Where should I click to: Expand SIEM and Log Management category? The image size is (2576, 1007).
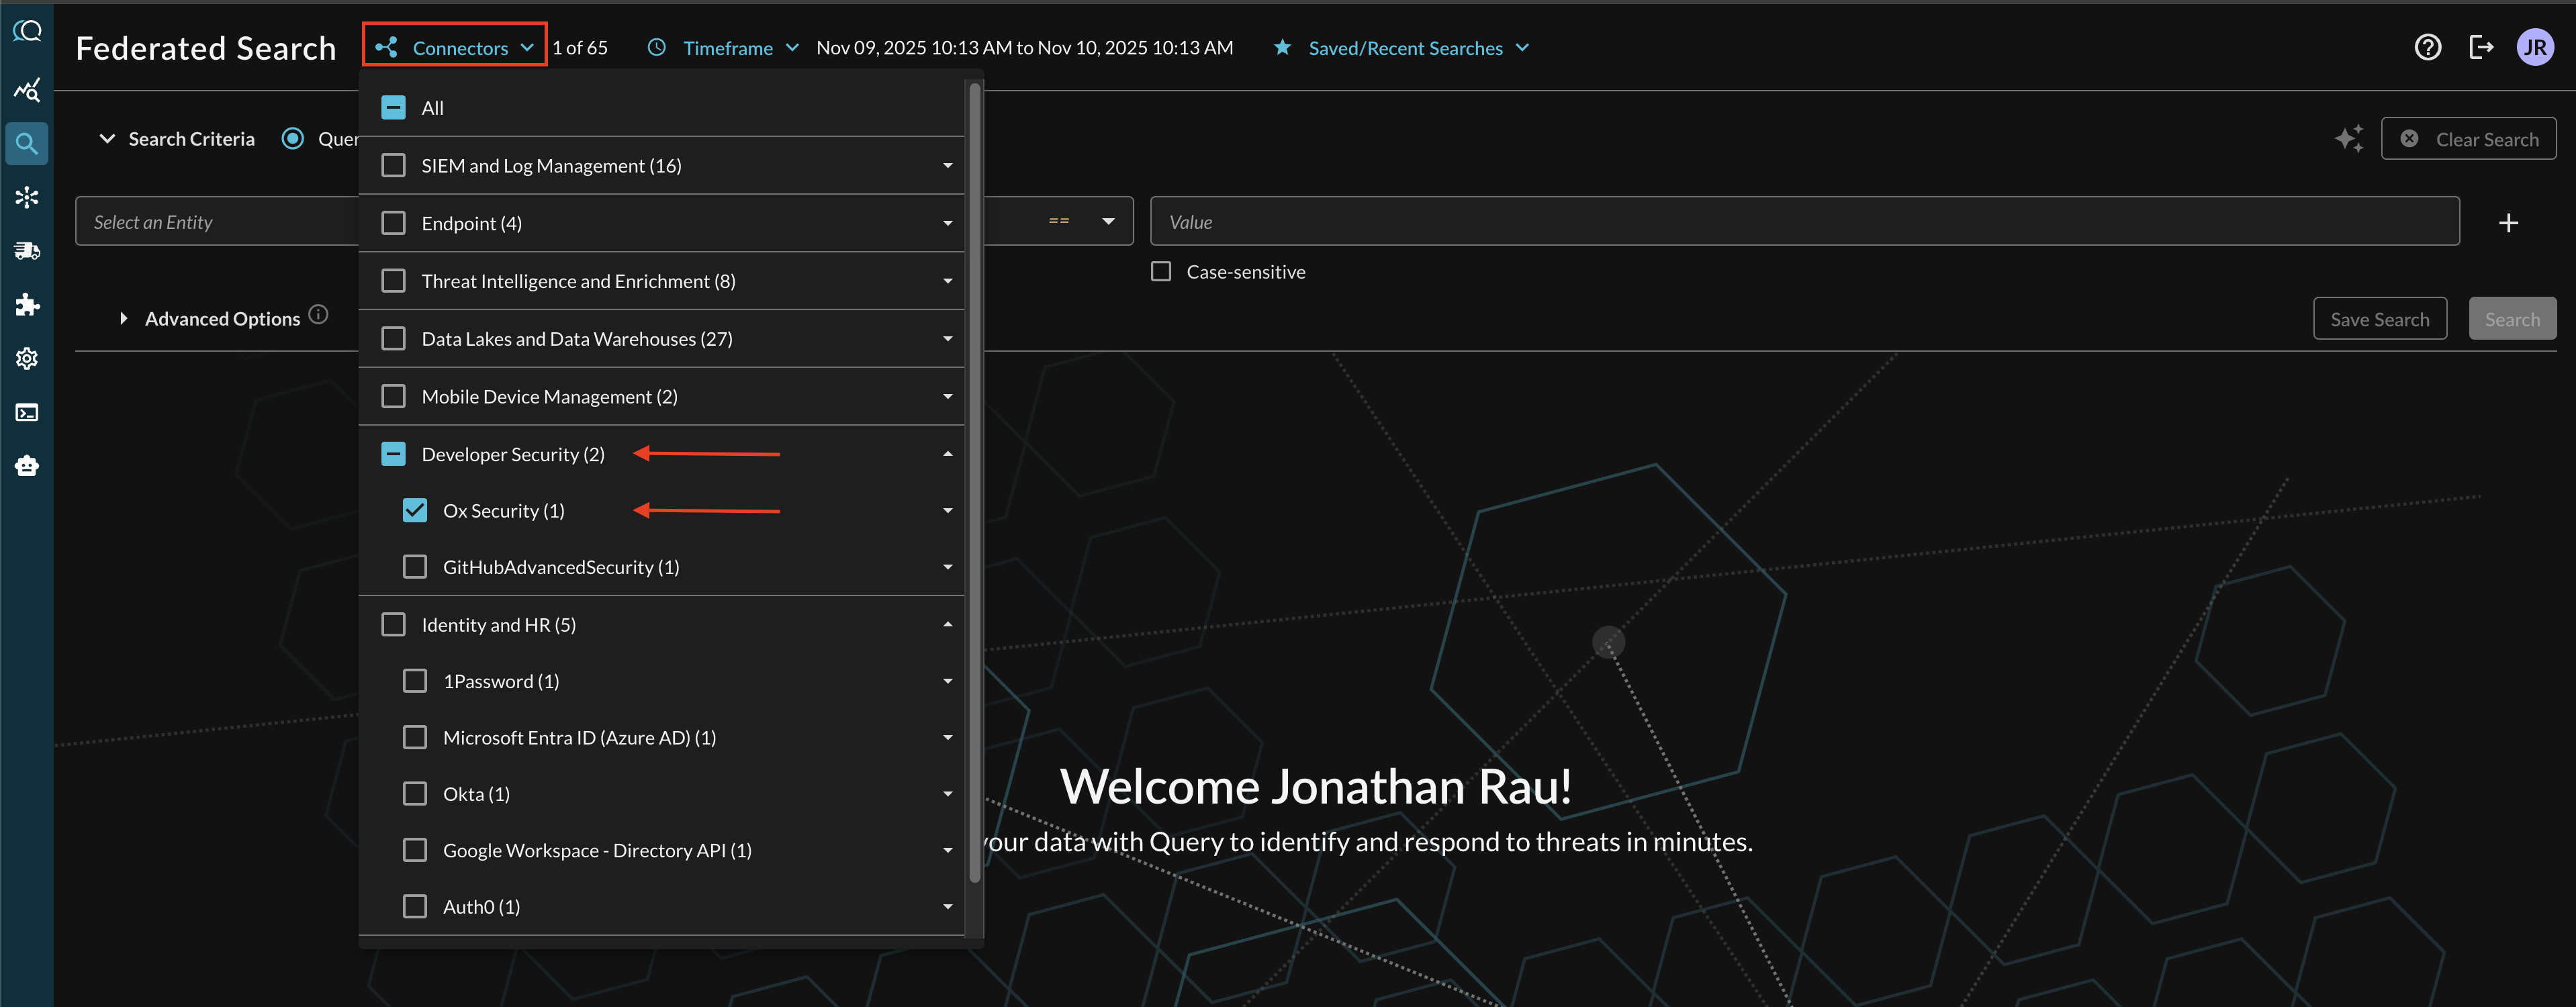click(947, 166)
